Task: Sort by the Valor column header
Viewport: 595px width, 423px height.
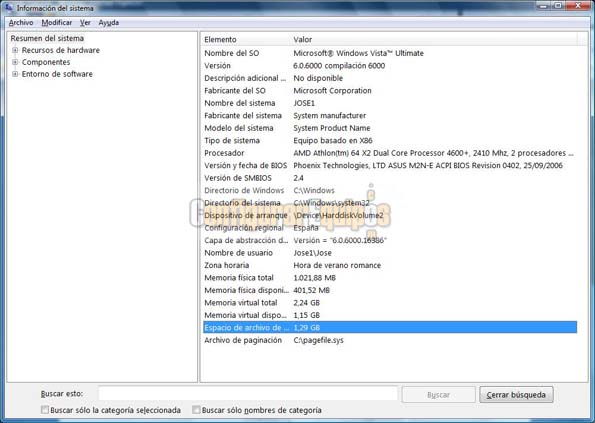Action: click(434, 39)
